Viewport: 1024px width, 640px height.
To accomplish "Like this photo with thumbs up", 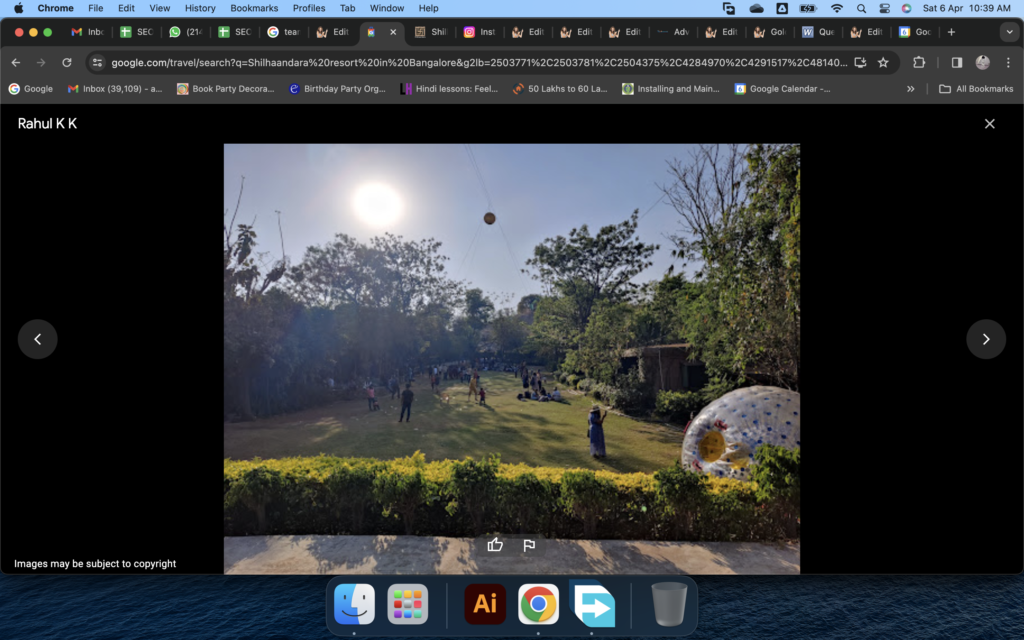I will (495, 545).
